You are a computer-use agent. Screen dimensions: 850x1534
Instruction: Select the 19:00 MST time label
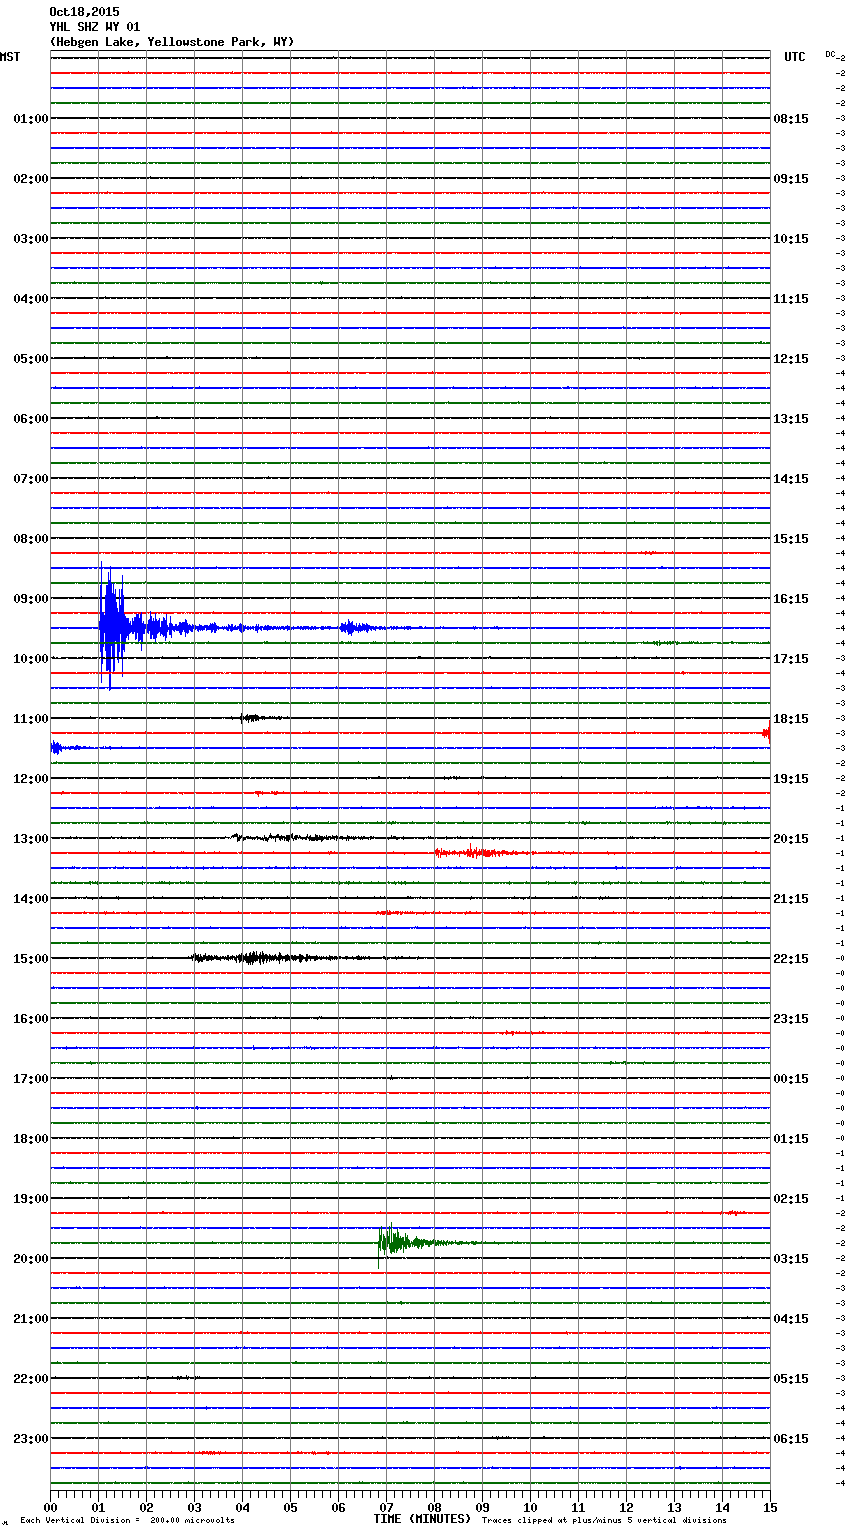coord(31,1199)
